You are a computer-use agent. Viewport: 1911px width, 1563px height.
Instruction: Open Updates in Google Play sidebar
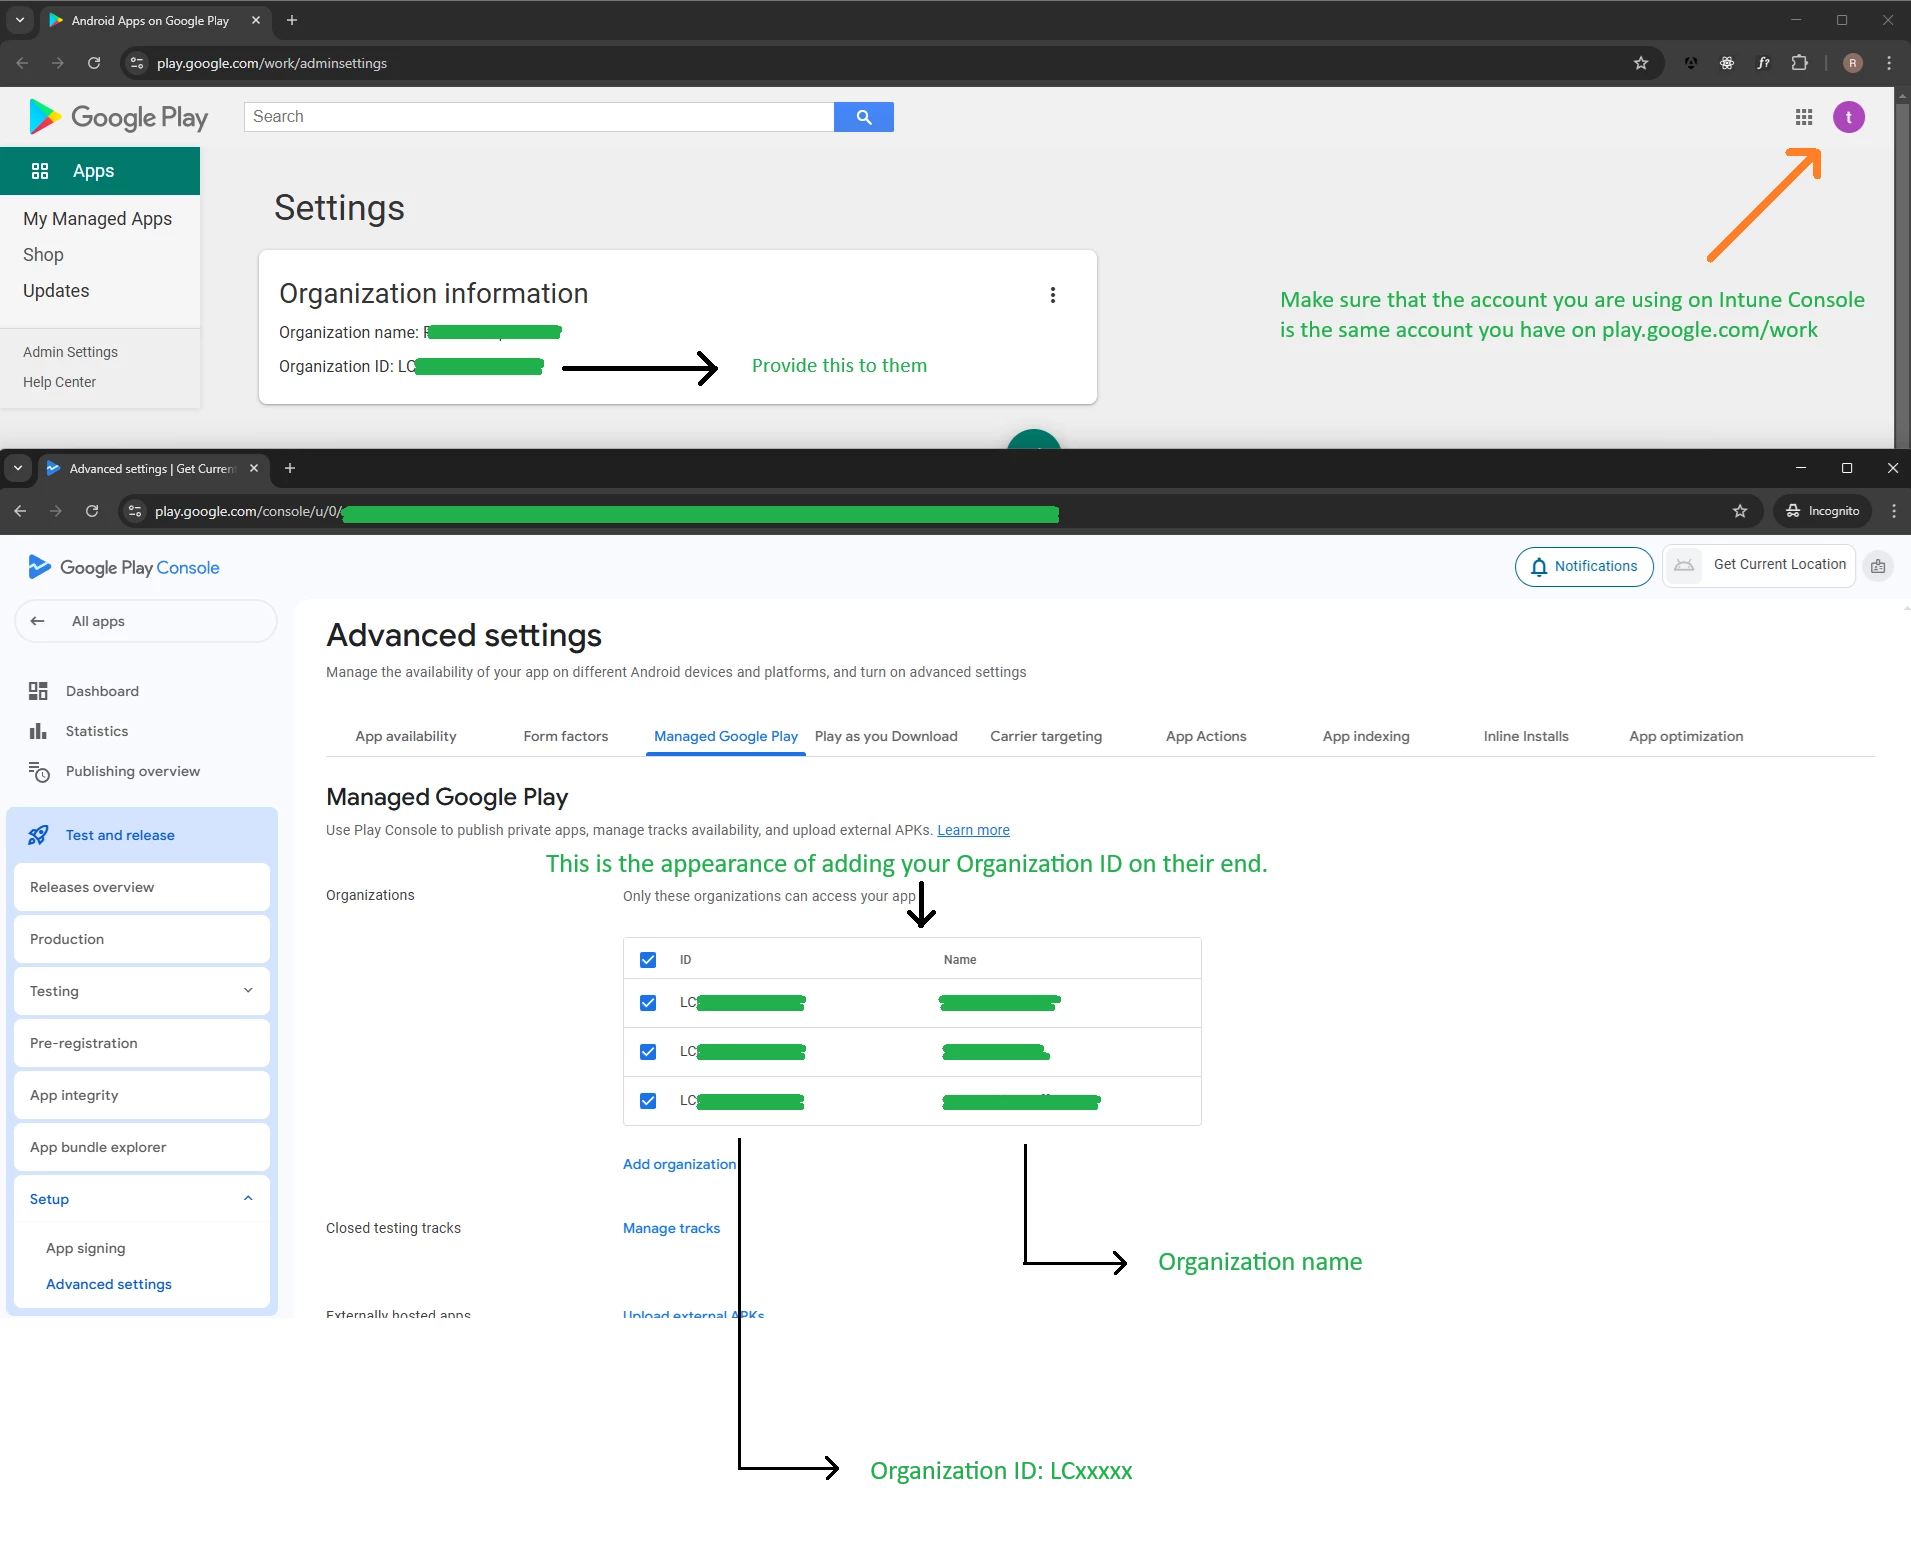pos(56,291)
